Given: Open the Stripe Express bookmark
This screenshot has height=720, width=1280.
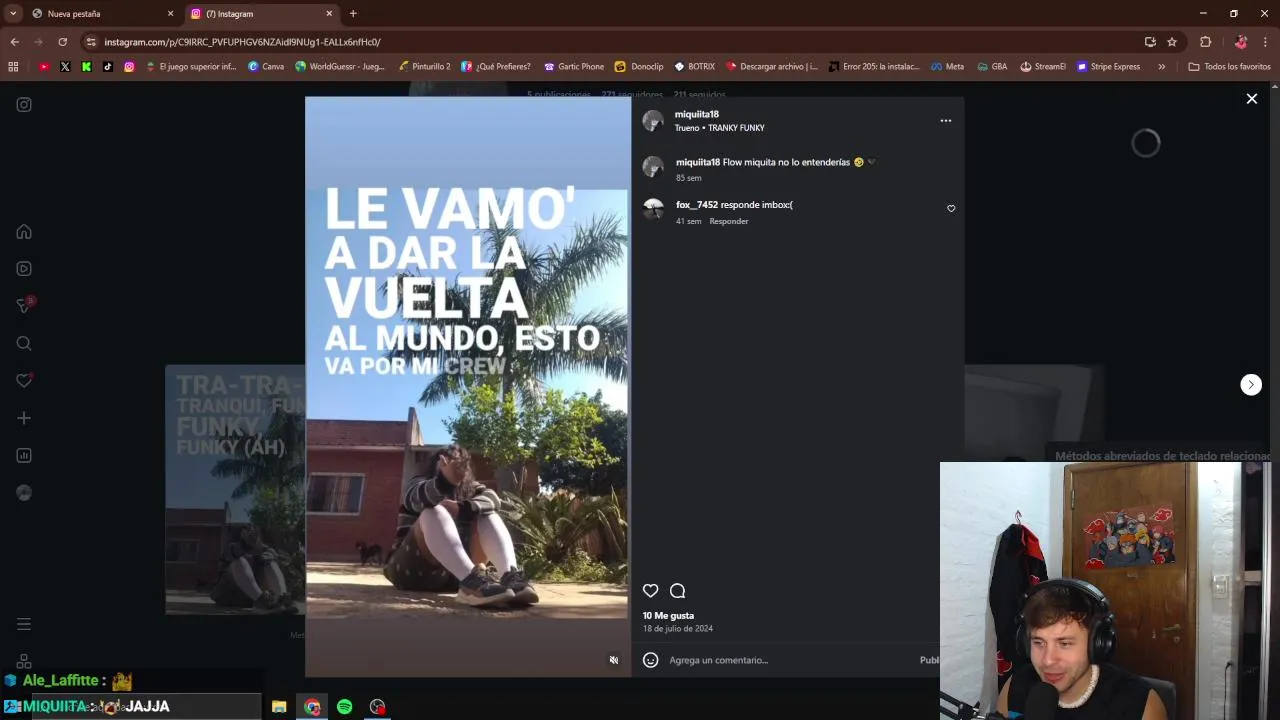Looking at the screenshot, I should tap(1109, 67).
